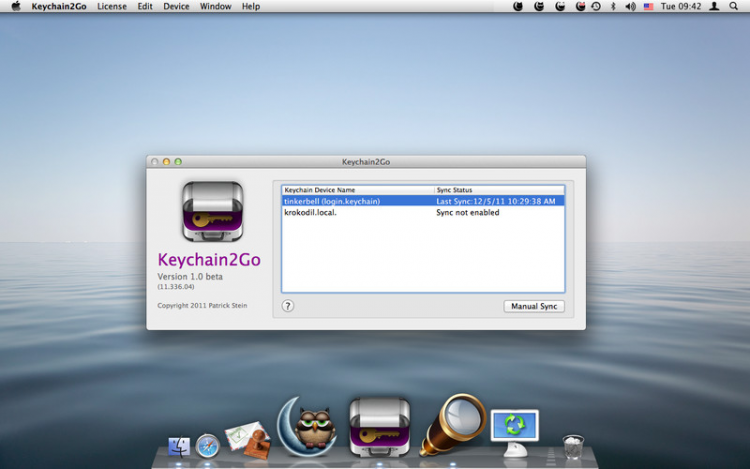
Task: Open the Window menu
Action: [215, 6]
